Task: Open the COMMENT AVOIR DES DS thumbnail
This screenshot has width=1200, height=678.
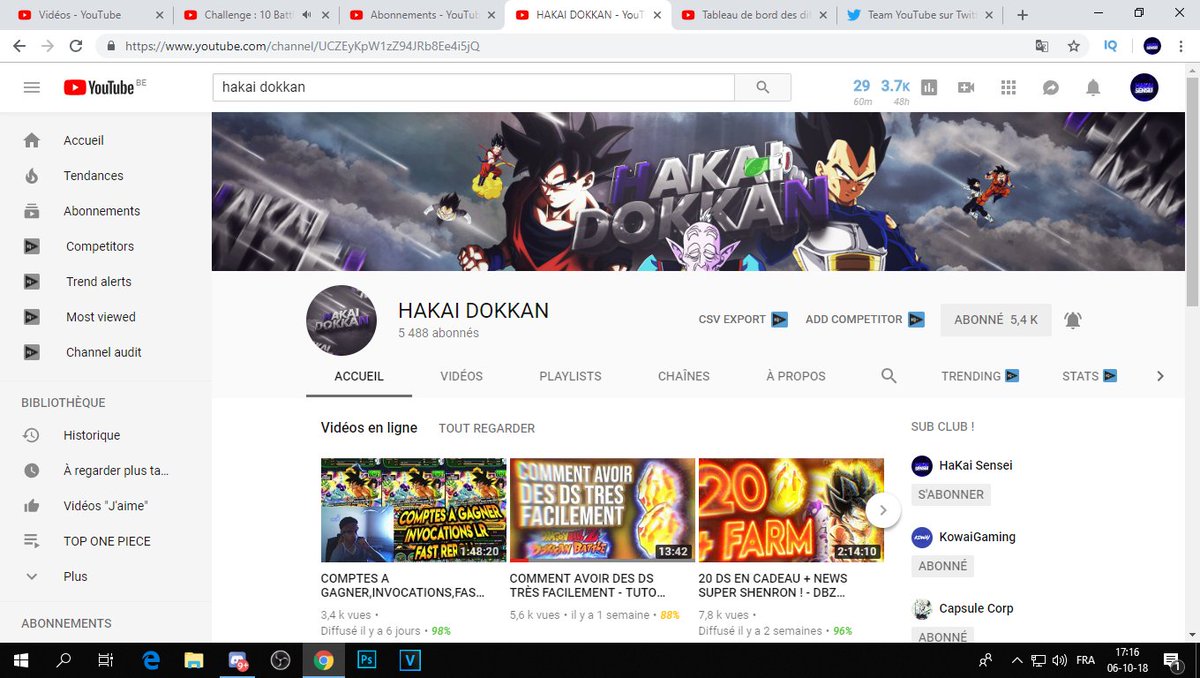Action: coord(602,510)
